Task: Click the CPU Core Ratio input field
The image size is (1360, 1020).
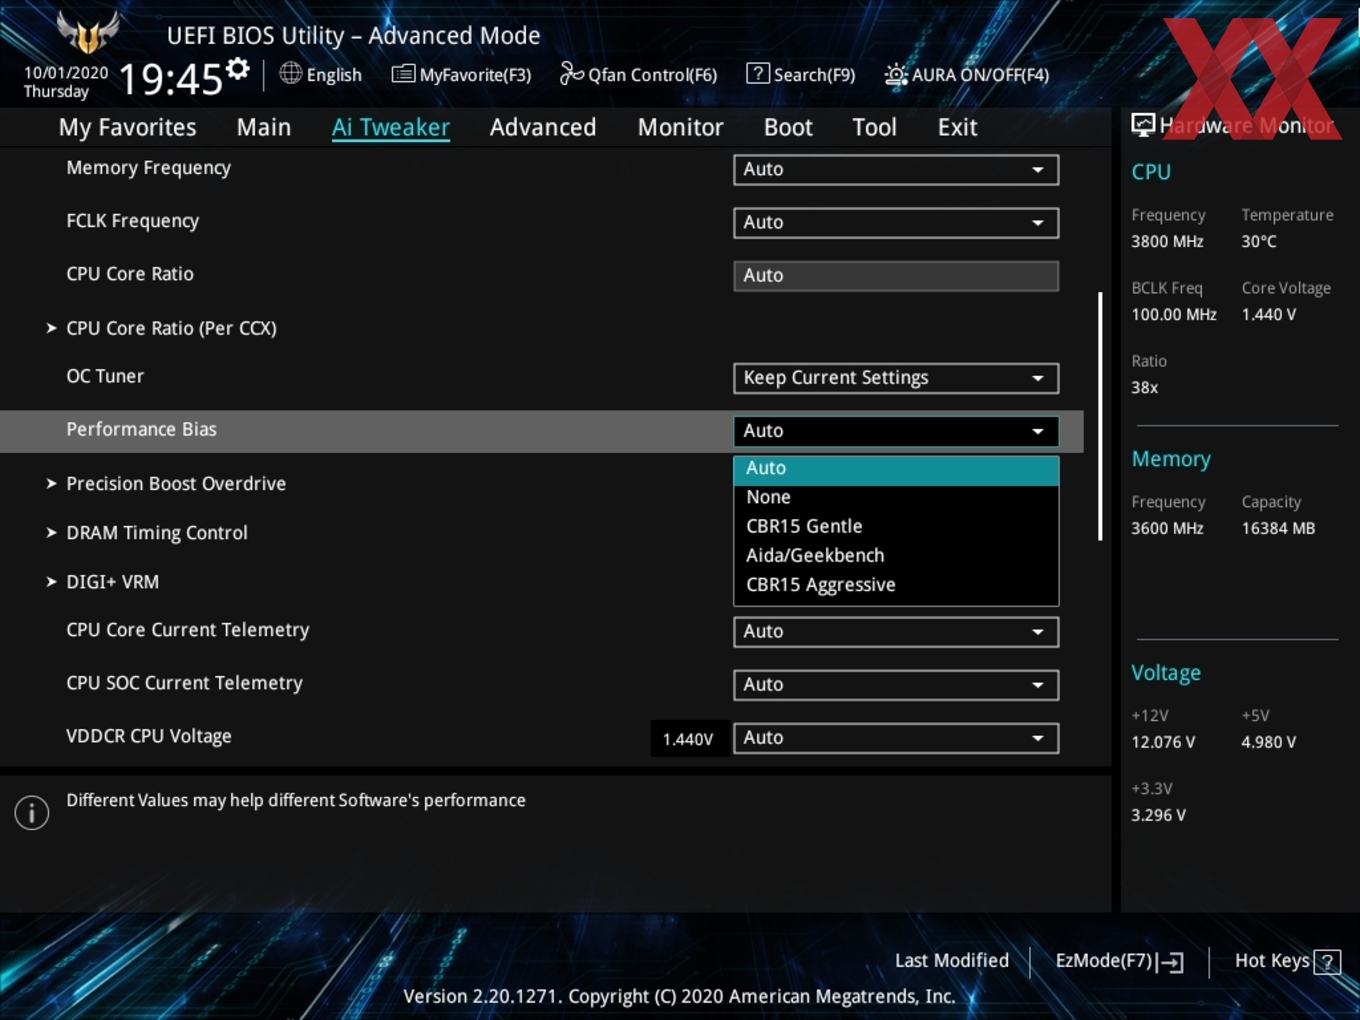Action: coord(896,276)
